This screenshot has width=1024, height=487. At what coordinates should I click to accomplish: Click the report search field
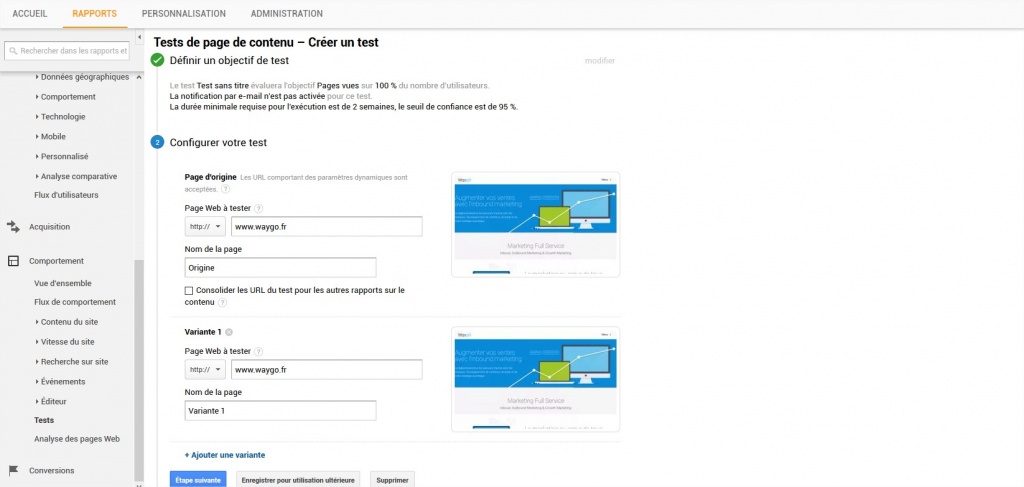[x=67, y=50]
